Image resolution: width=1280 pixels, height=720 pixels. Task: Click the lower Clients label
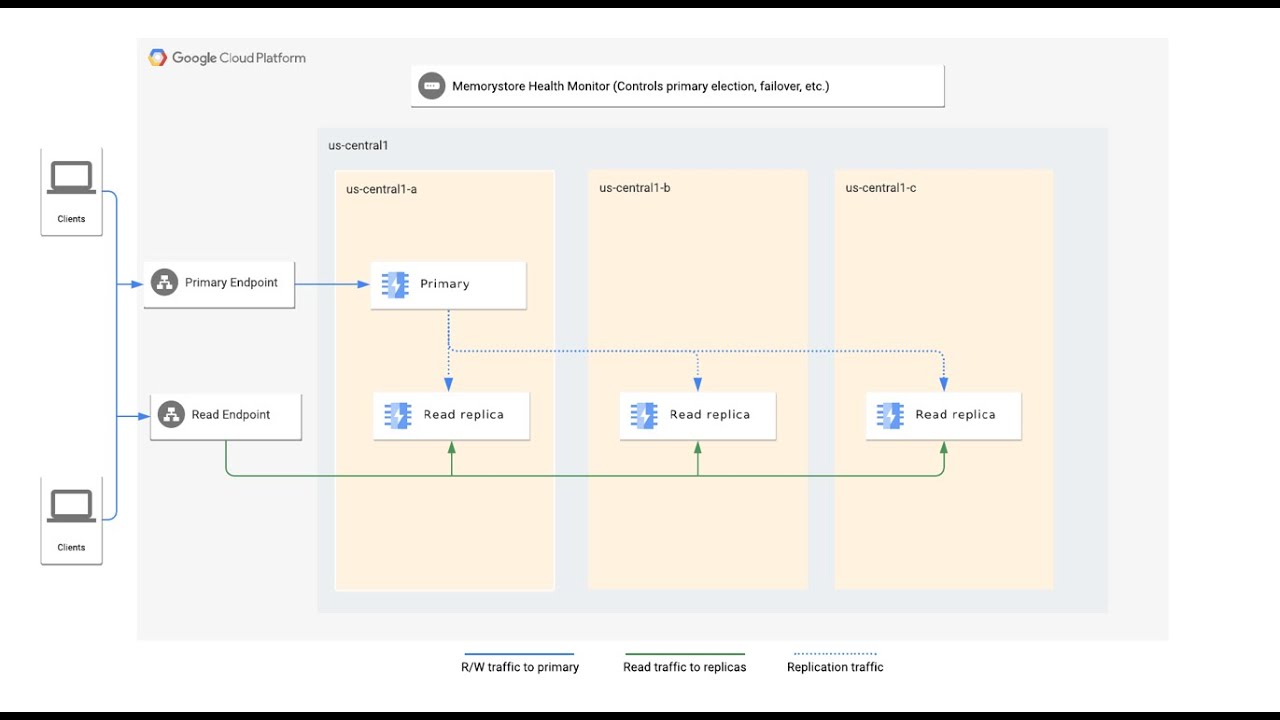(71, 548)
